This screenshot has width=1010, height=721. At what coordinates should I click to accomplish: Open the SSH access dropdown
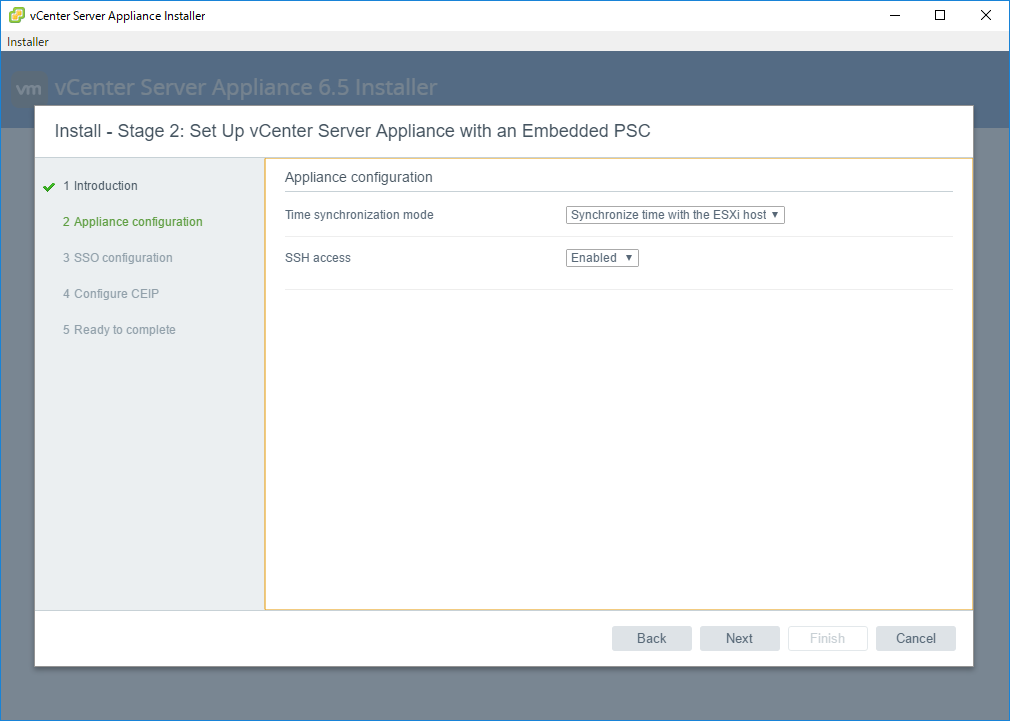602,258
